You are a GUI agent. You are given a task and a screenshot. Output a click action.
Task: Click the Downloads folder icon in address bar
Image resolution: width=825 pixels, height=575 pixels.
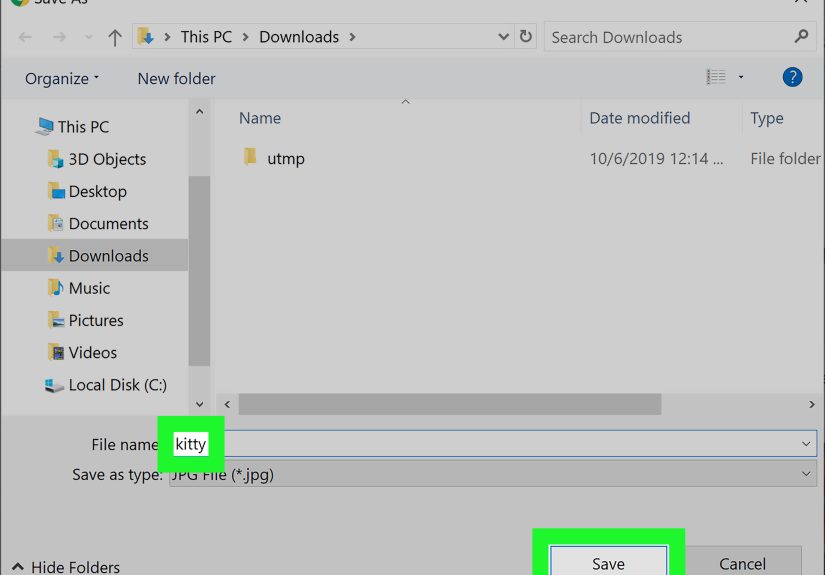[x=145, y=36]
